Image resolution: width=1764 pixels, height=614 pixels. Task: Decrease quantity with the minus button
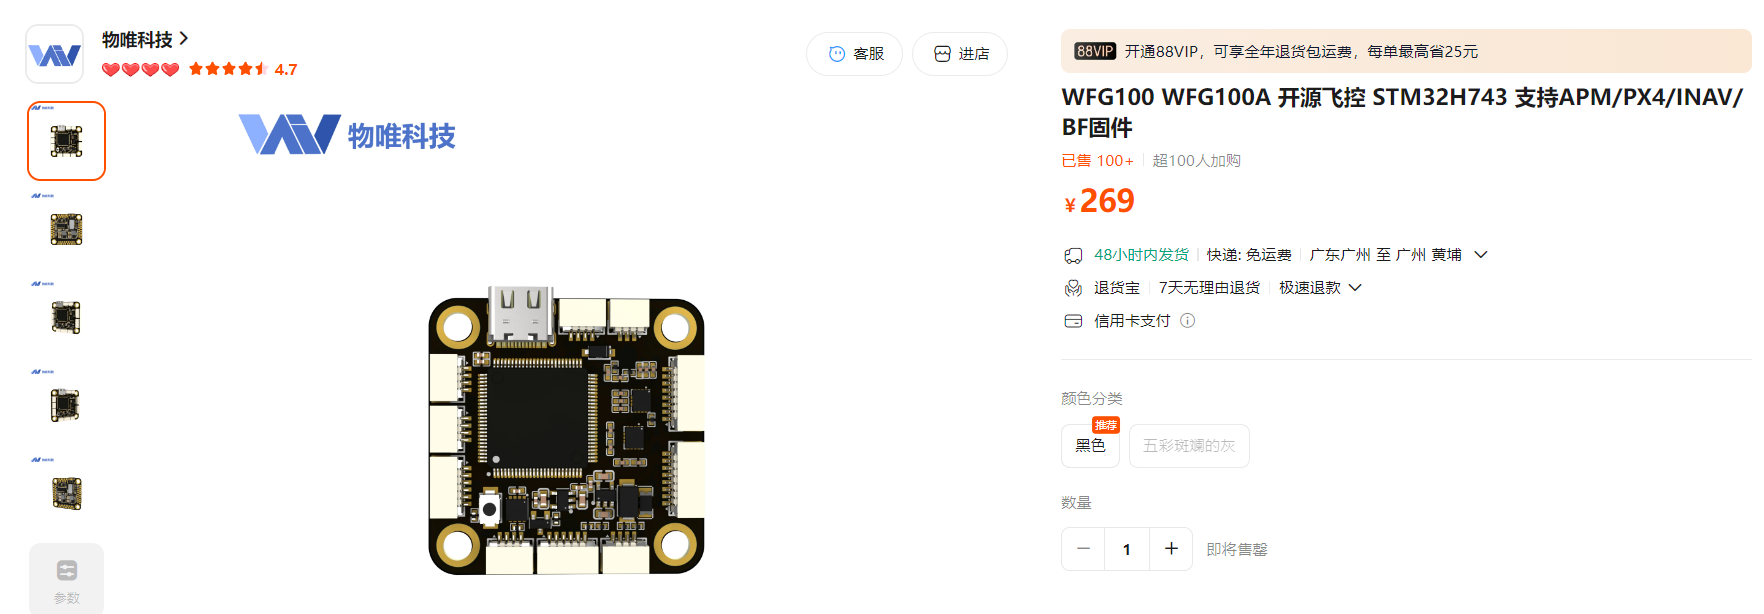pyautogui.click(x=1083, y=549)
